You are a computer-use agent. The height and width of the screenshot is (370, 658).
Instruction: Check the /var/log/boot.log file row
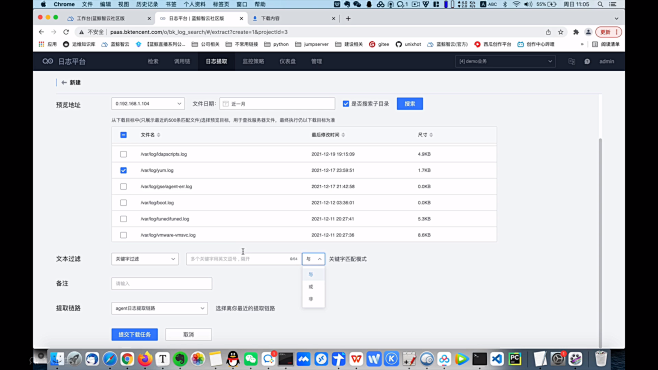click(123, 203)
